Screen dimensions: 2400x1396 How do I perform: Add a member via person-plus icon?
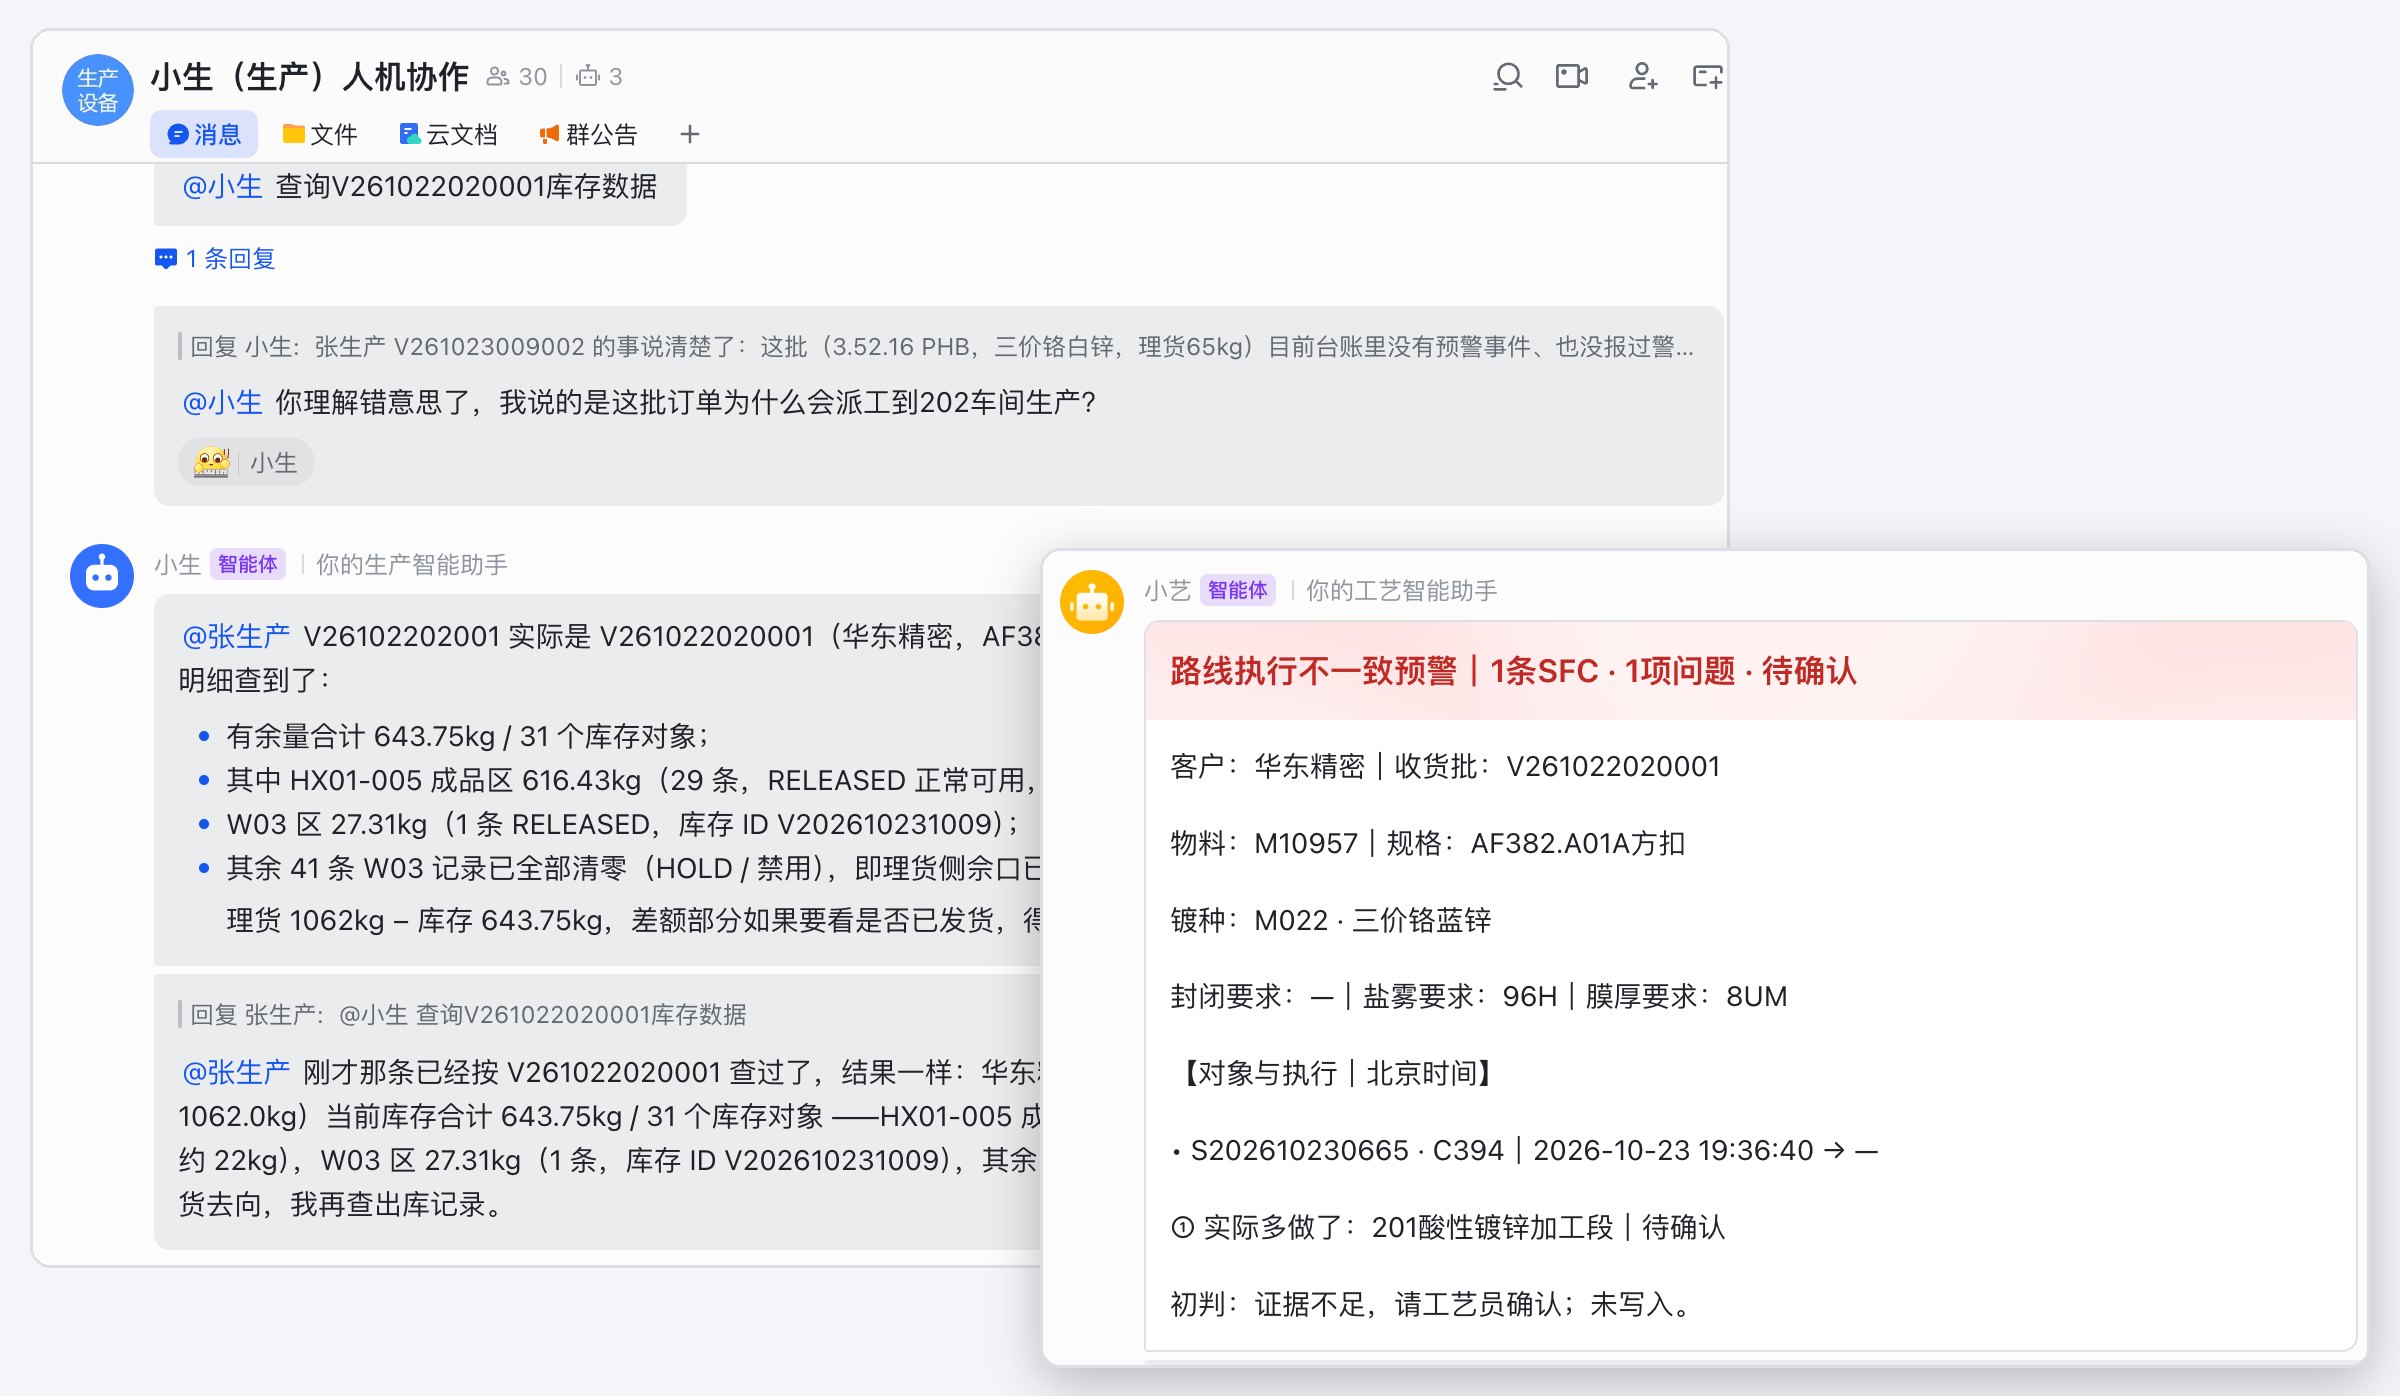pos(1642,76)
